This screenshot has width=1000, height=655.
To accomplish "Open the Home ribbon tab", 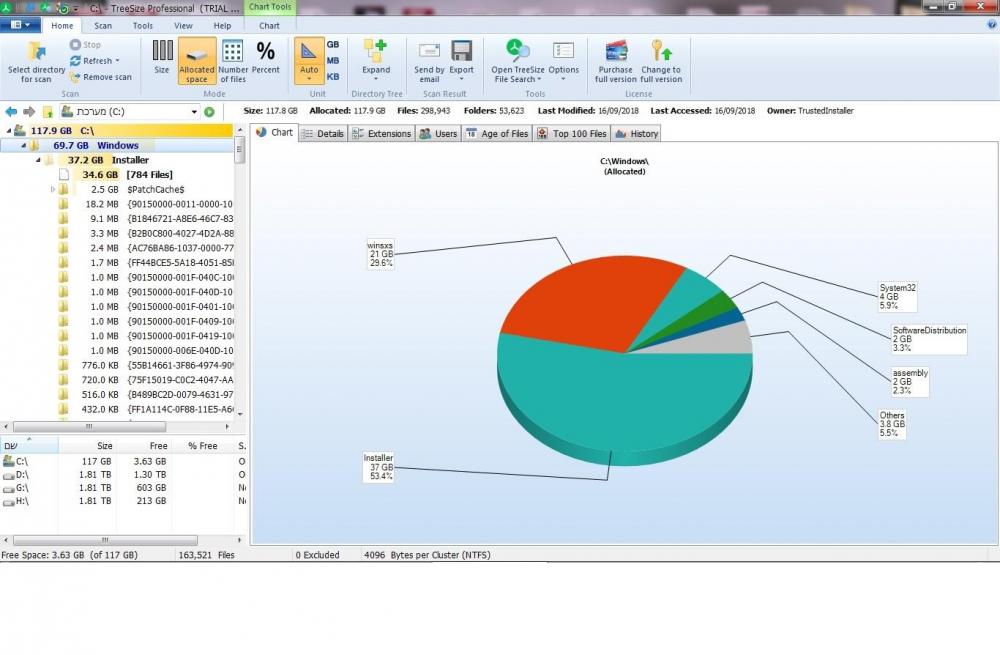I will click(x=62, y=26).
